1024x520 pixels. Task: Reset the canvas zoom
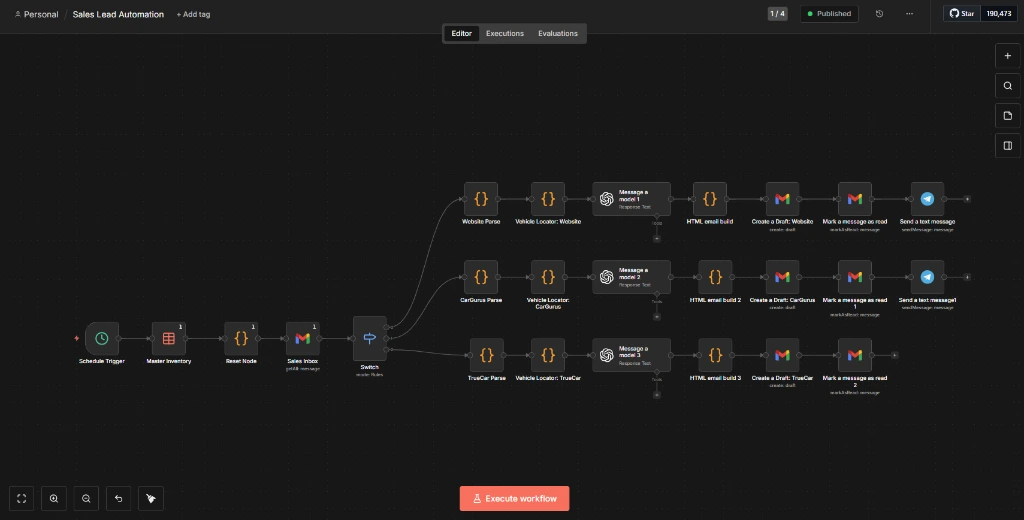click(118, 498)
